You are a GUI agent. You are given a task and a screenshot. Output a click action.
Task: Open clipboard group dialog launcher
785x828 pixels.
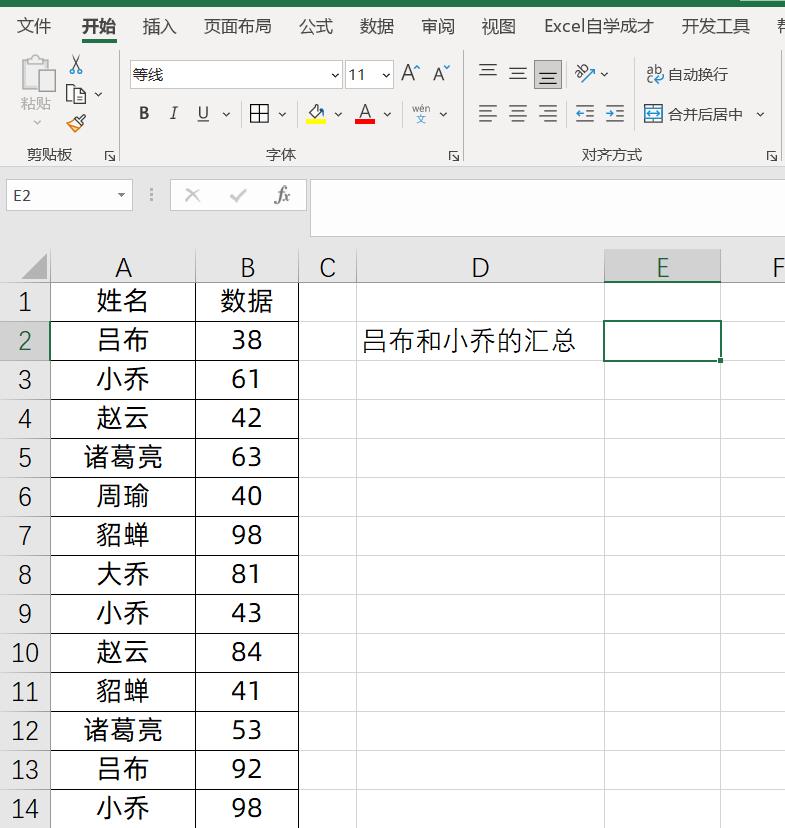110,156
